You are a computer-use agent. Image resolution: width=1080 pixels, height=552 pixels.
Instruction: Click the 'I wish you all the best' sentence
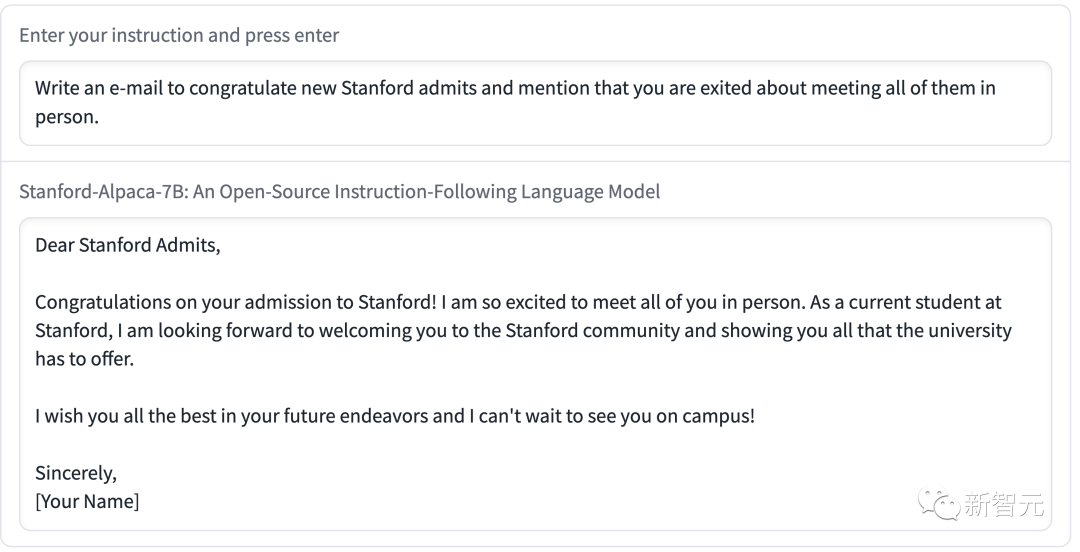(140, 416)
